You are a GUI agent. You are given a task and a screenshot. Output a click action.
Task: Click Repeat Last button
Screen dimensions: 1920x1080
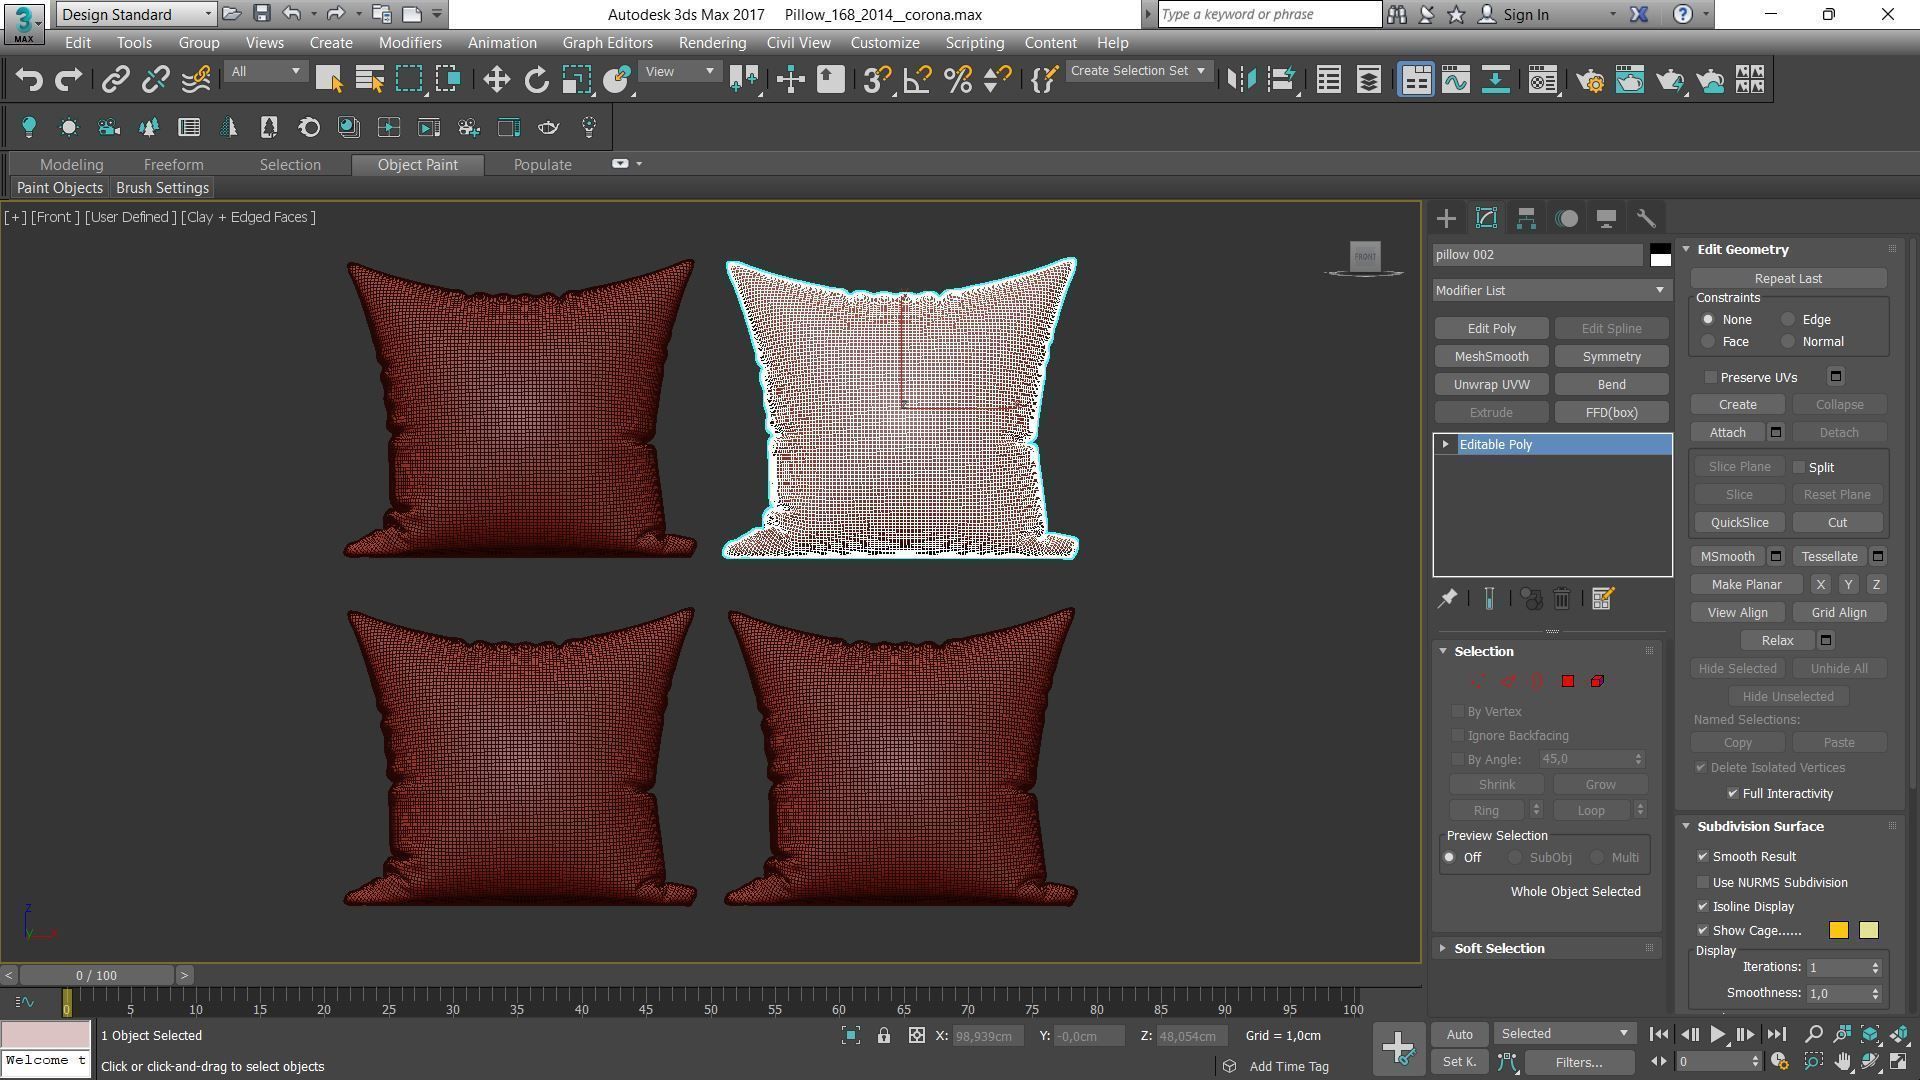click(1788, 279)
